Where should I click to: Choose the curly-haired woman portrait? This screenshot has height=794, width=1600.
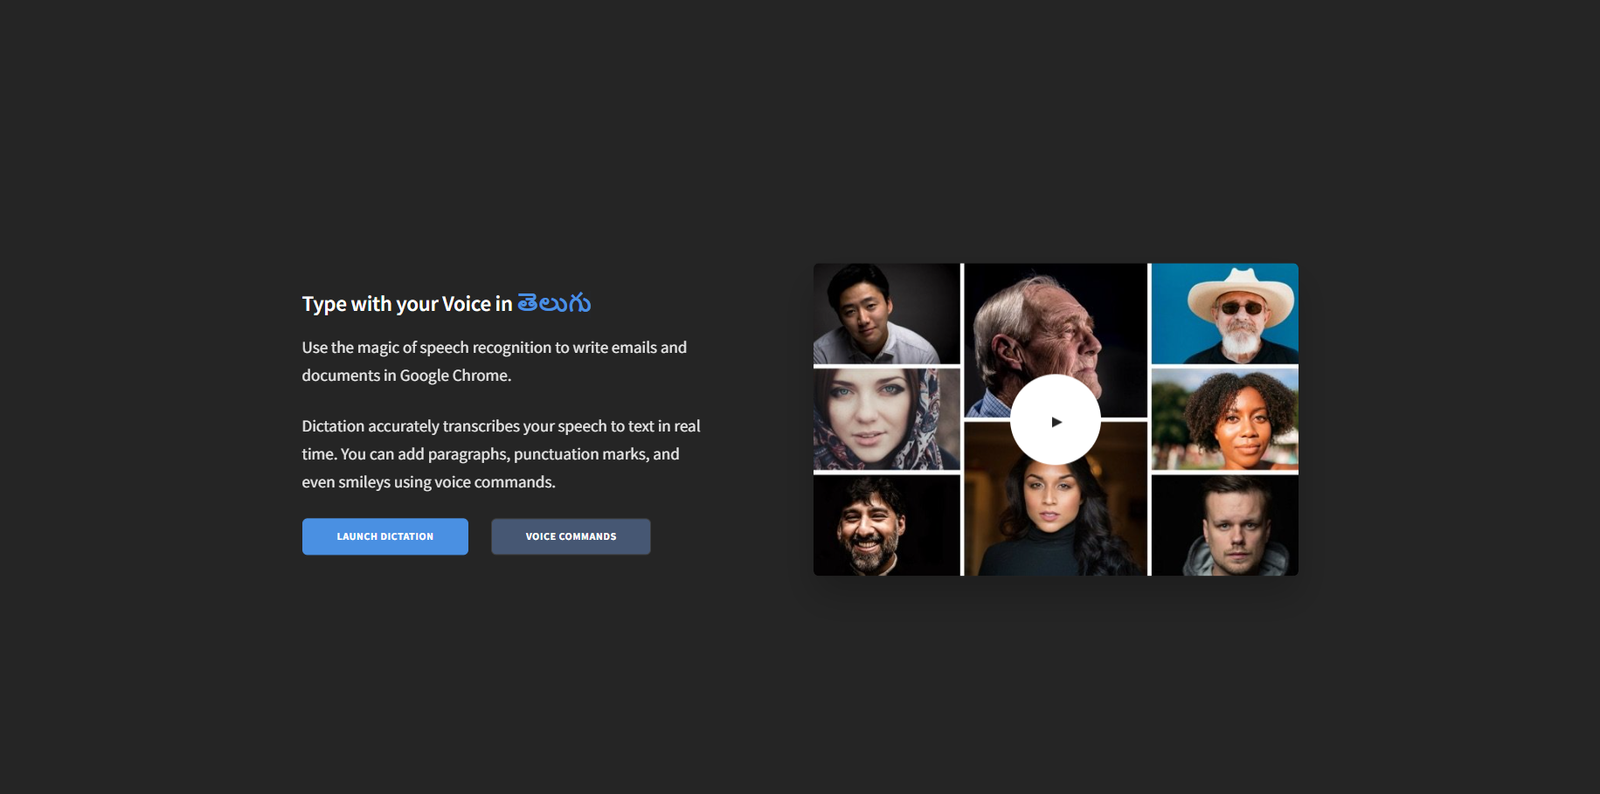coord(1225,419)
